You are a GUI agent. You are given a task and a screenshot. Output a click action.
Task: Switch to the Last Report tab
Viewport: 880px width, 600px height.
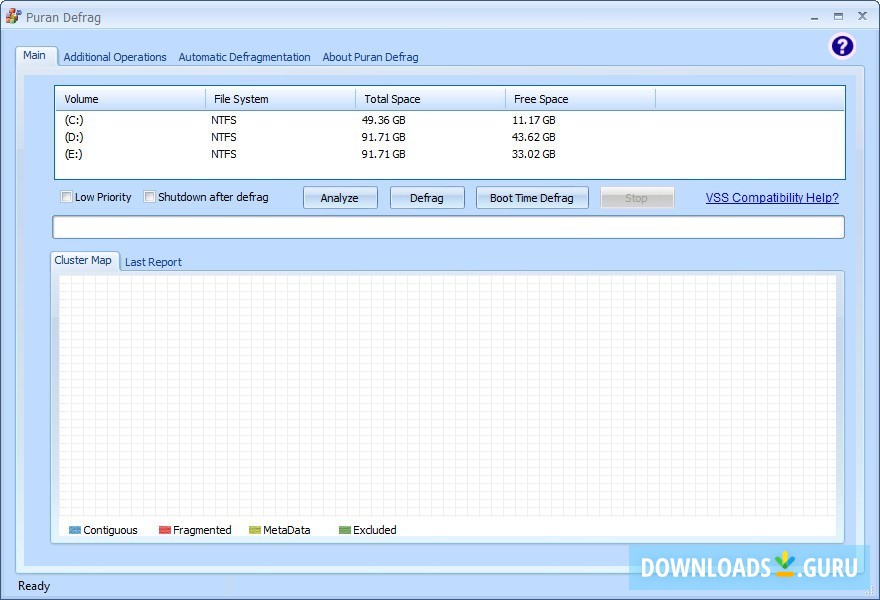point(153,262)
